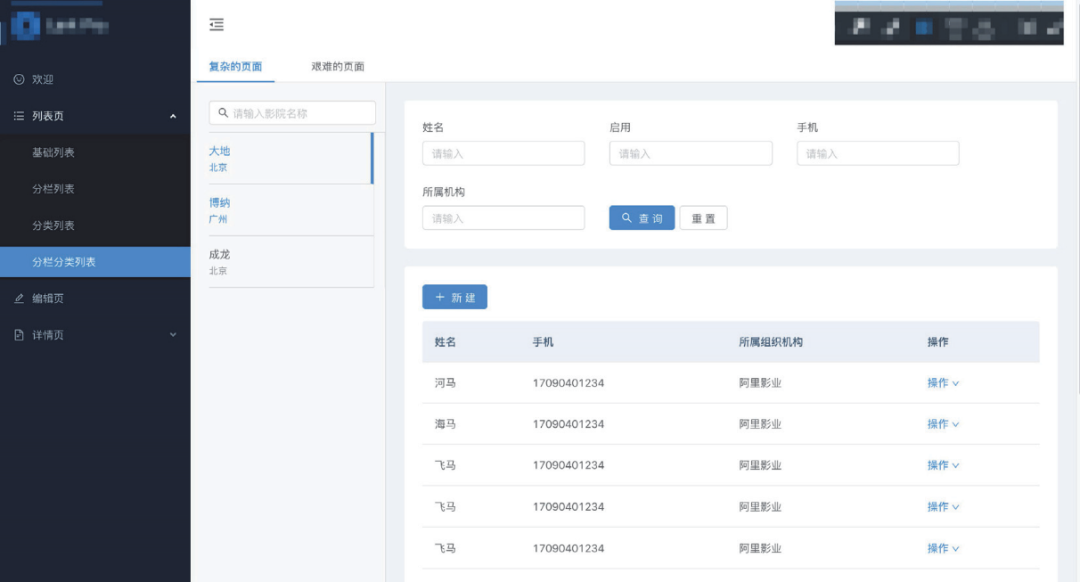The image size is (1080, 582).
Task: Open 分类列表 in sidebar
Action: click(x=95, y=225)
